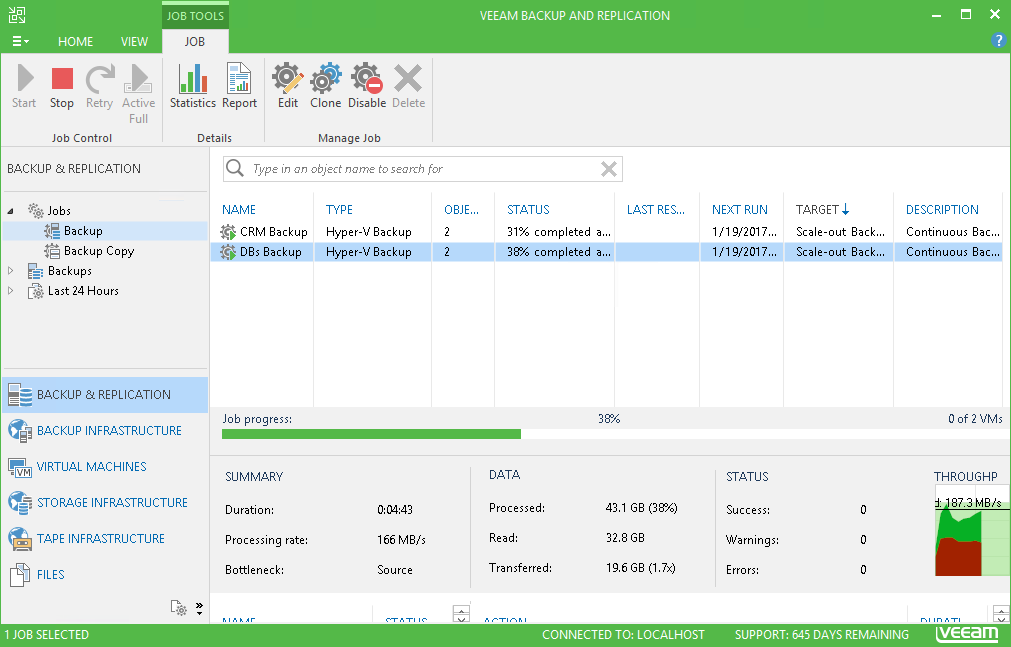Switch to the Job ribbon tab

point(195,41)
